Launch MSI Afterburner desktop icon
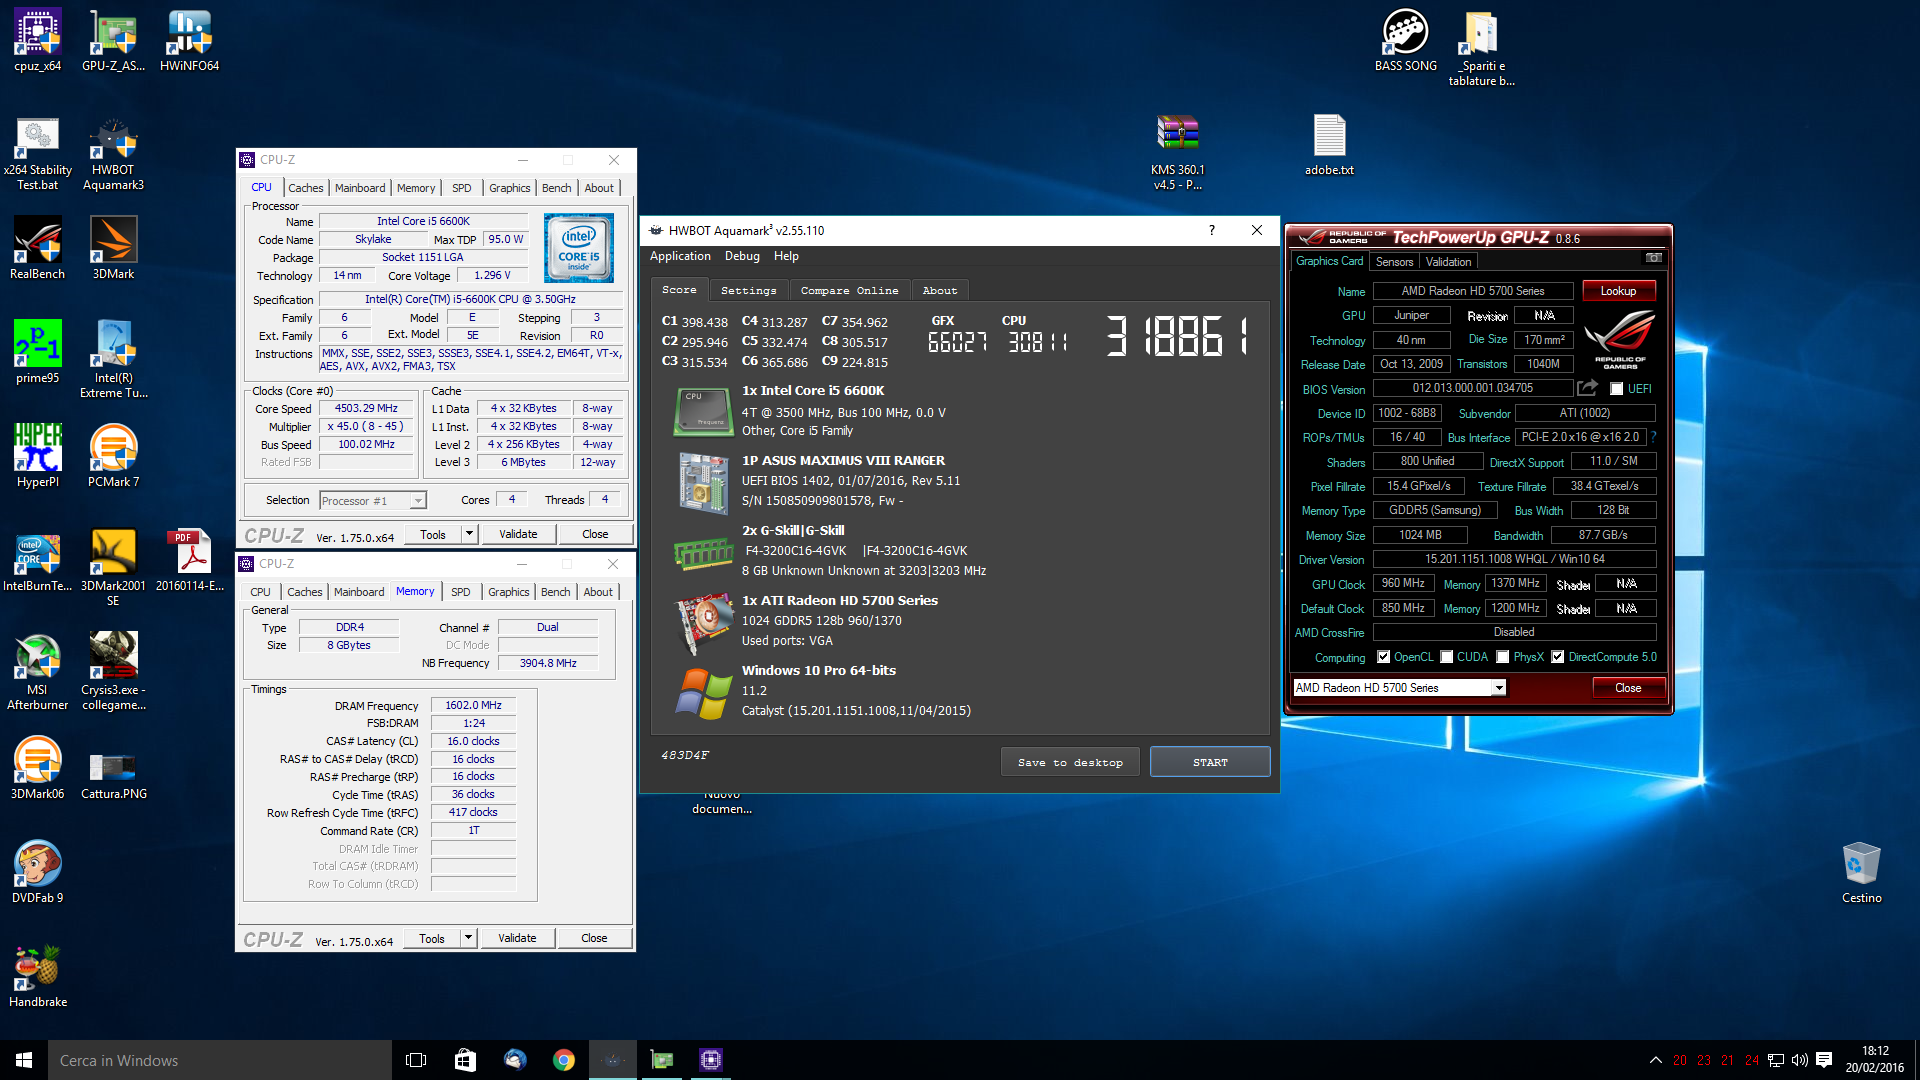This screenshot has height=1080, width=1920. pos(38,671)
